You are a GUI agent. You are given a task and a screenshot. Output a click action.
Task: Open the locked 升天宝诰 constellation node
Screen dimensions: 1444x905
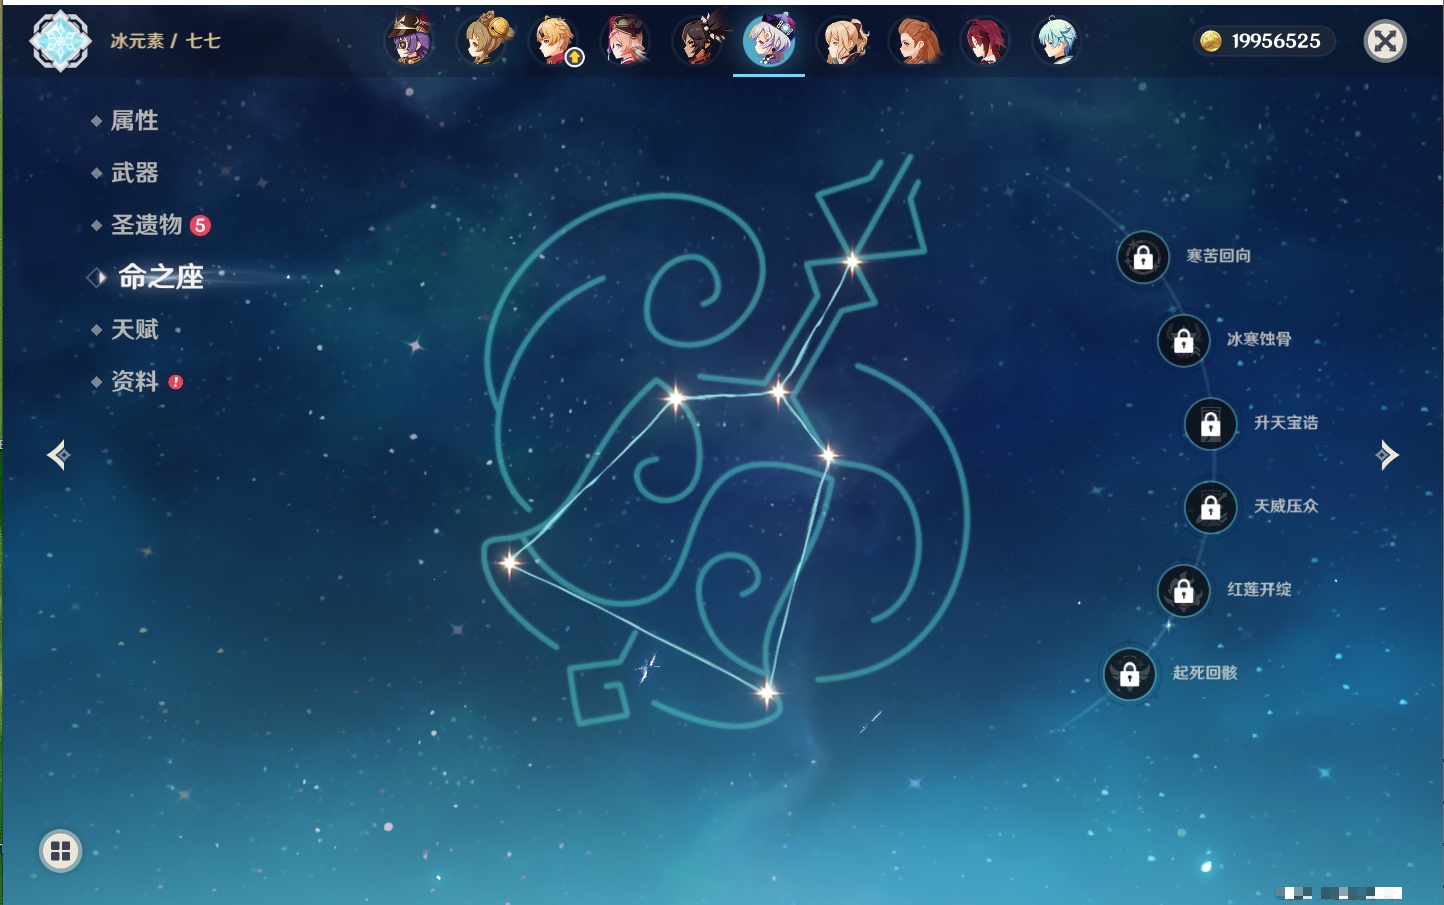pyautogui.click(x=1211, y=424)
